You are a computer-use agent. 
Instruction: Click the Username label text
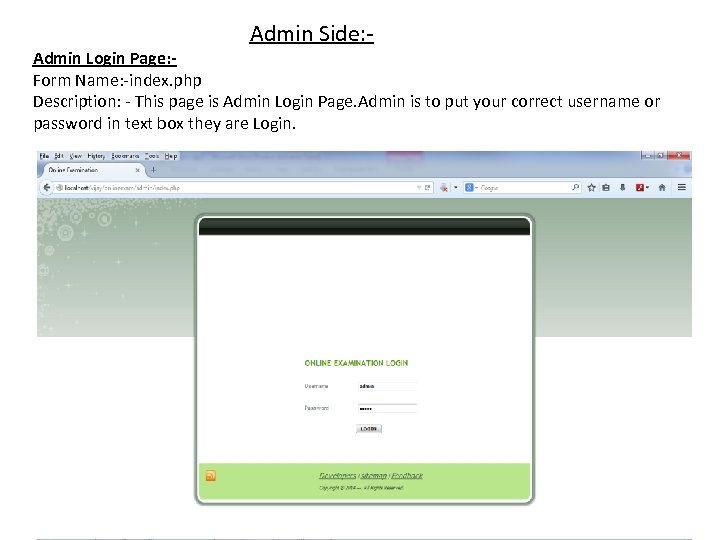(316, 386)
